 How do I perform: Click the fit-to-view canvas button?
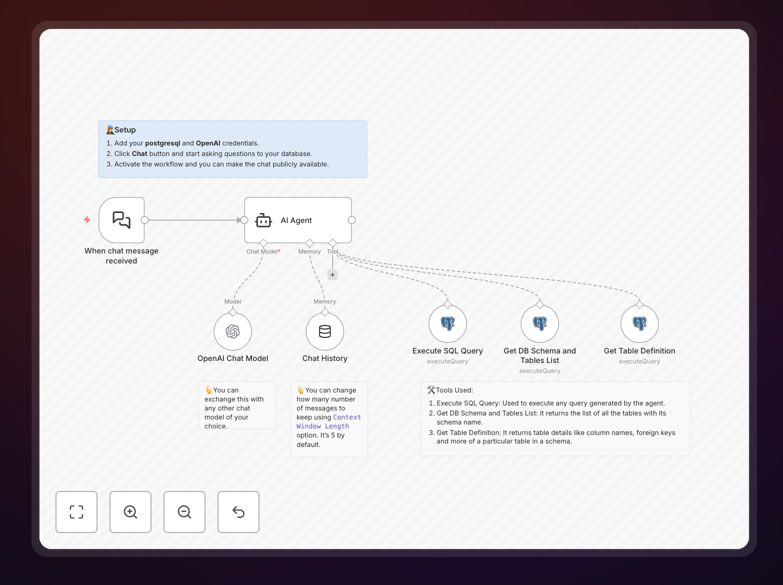(x=76, y=512)
